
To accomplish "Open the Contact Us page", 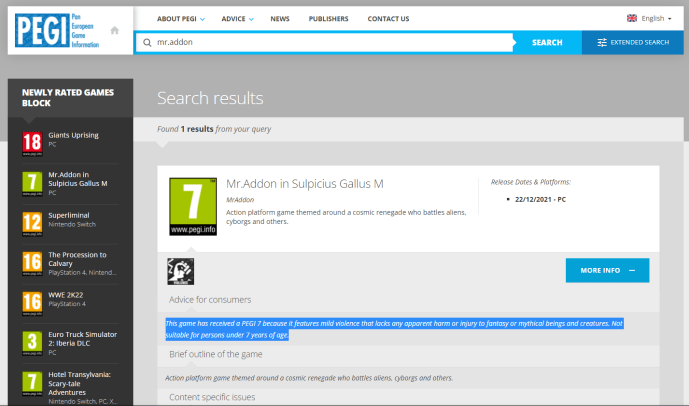I will 388,18.
